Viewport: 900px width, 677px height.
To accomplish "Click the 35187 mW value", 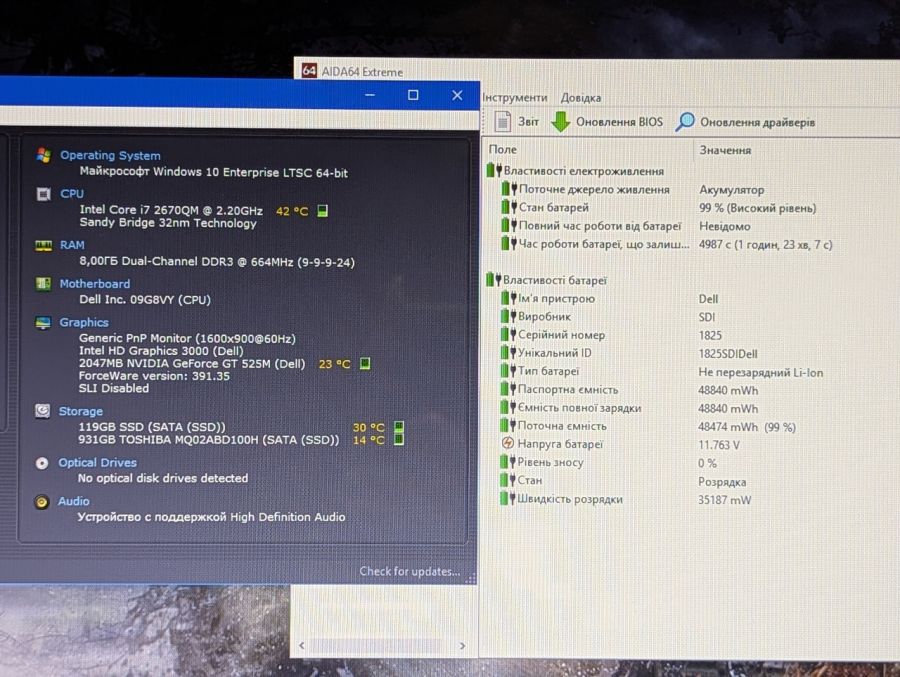I will (724, 500).
